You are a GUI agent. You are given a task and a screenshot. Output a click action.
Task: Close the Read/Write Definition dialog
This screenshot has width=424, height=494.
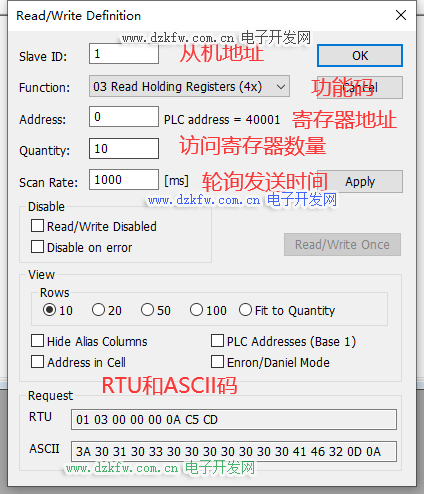click(x=401, y=15)
